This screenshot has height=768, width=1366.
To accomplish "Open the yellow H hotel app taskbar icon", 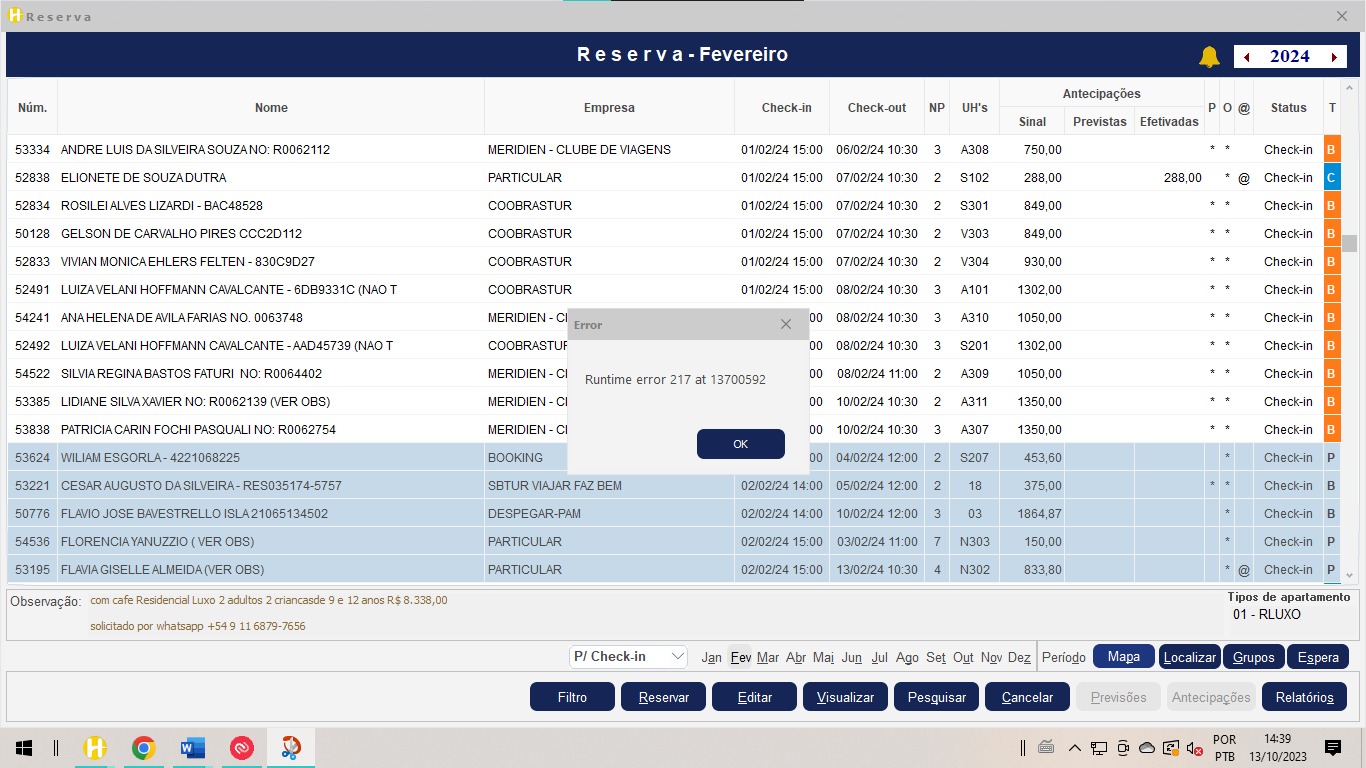I will 95,748.
